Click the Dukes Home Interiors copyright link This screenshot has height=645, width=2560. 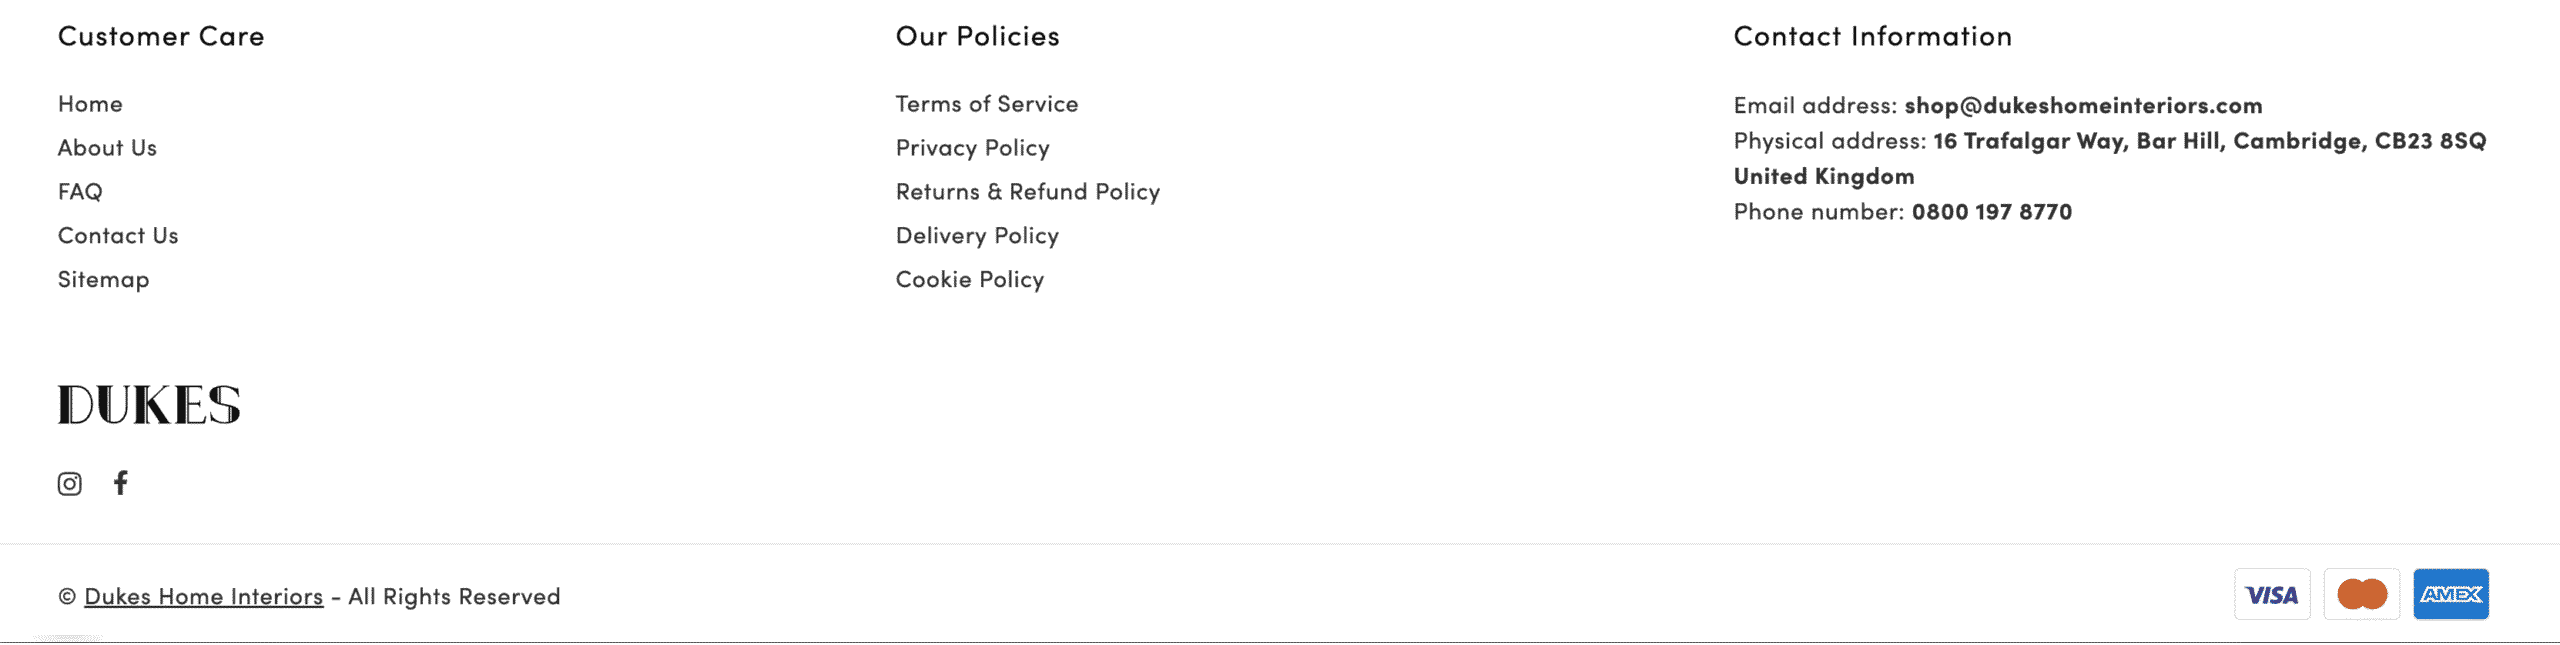coord(204,597)
